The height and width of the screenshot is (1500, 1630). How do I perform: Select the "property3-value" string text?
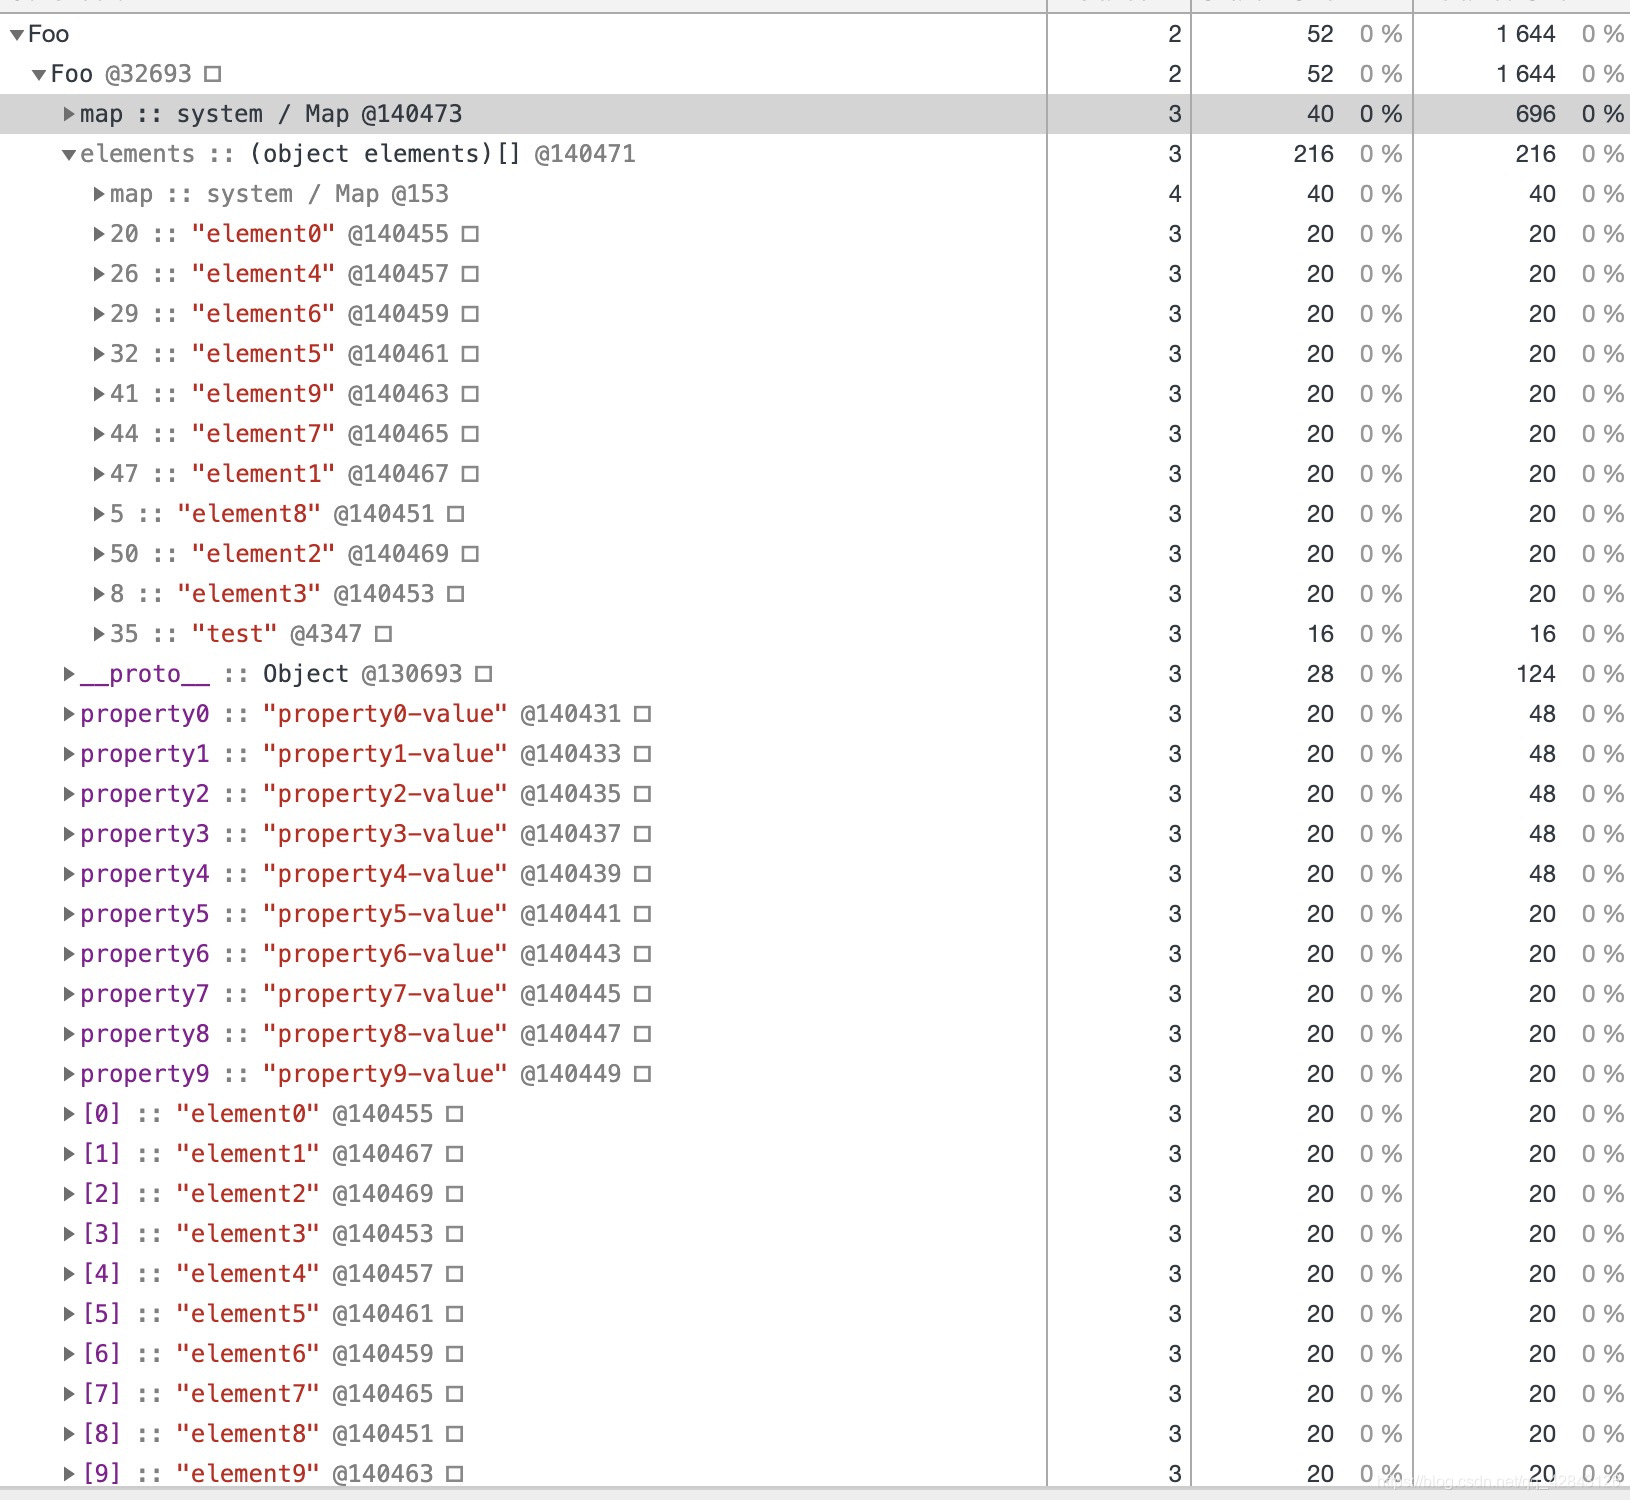coord(385,834)
